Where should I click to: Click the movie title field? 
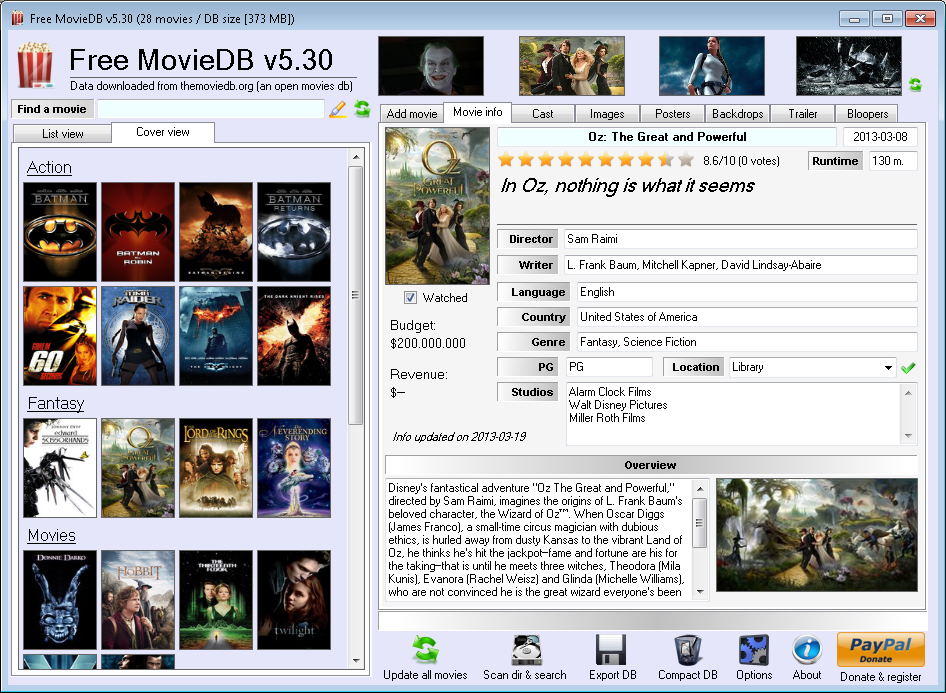tap(667, 137)
